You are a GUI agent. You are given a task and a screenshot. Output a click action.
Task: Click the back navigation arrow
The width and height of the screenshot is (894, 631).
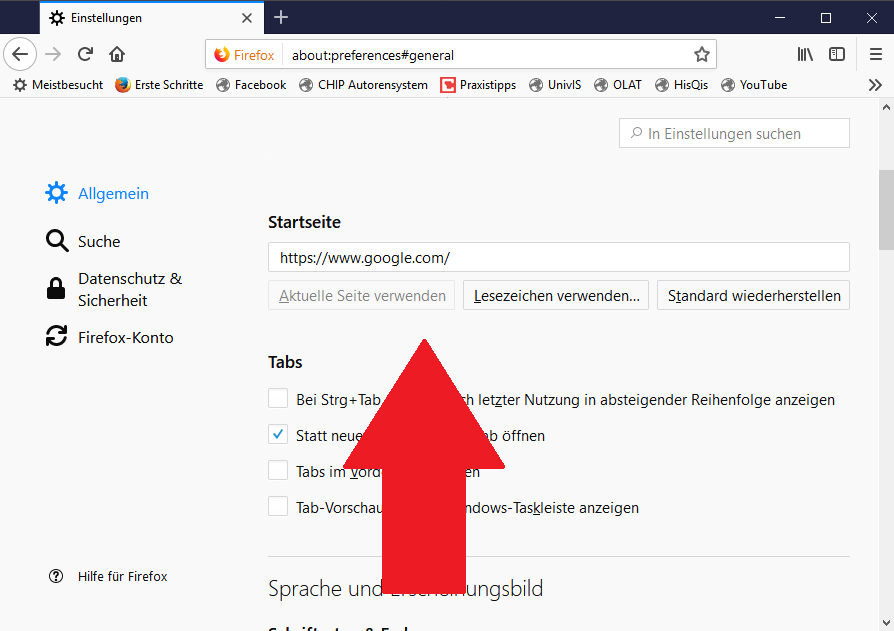click(x=20, y=54)
